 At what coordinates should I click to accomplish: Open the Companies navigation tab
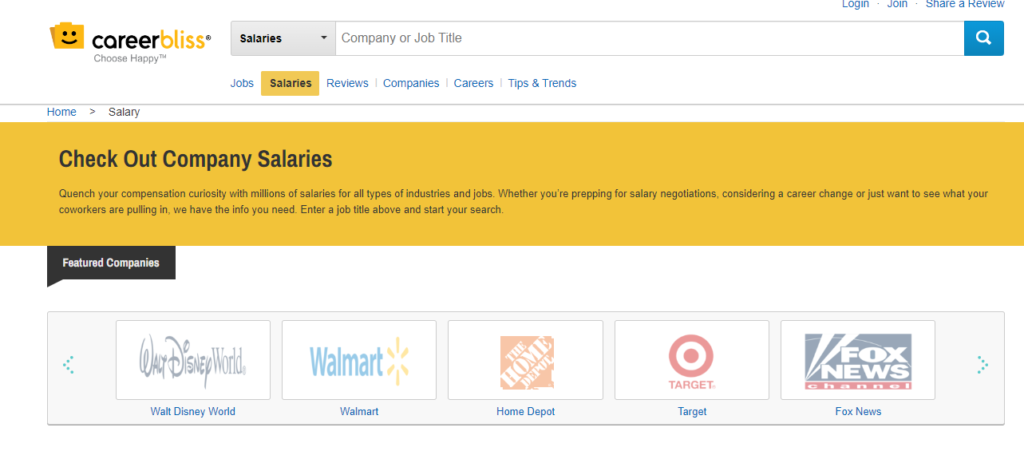coord(411,84)
